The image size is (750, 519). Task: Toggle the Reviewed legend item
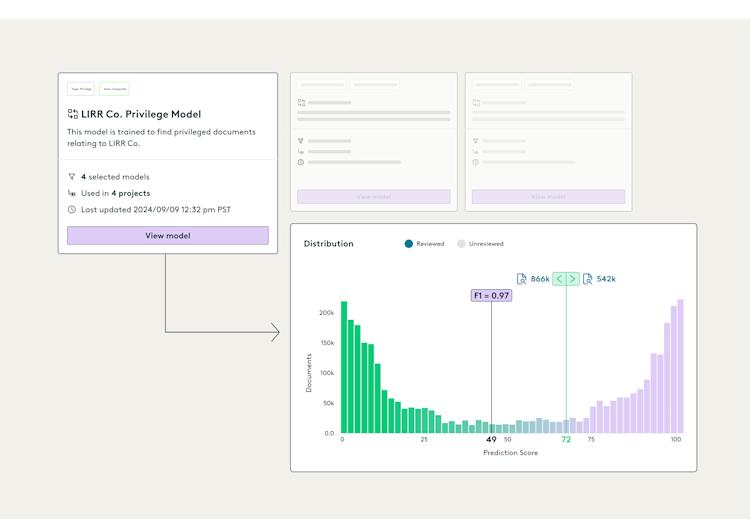(x=424, y=243)
